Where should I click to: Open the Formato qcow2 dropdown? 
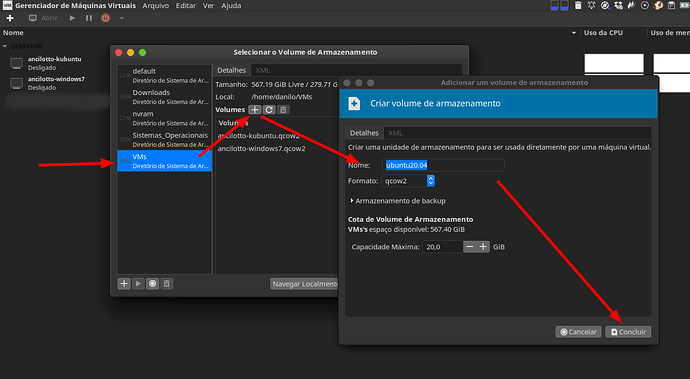coord(408,180)
